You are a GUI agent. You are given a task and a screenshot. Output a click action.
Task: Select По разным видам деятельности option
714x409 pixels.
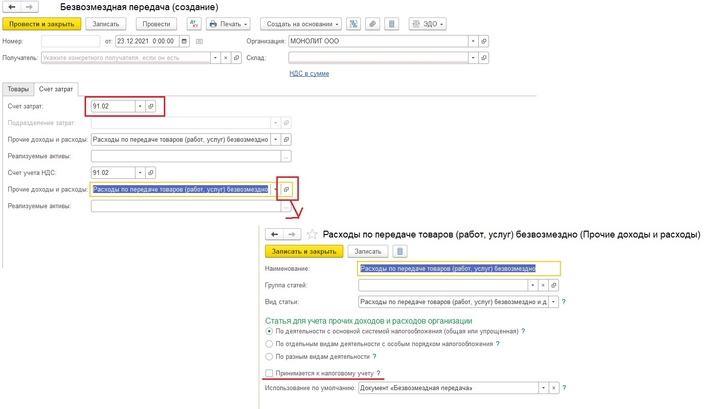point(269,357)
